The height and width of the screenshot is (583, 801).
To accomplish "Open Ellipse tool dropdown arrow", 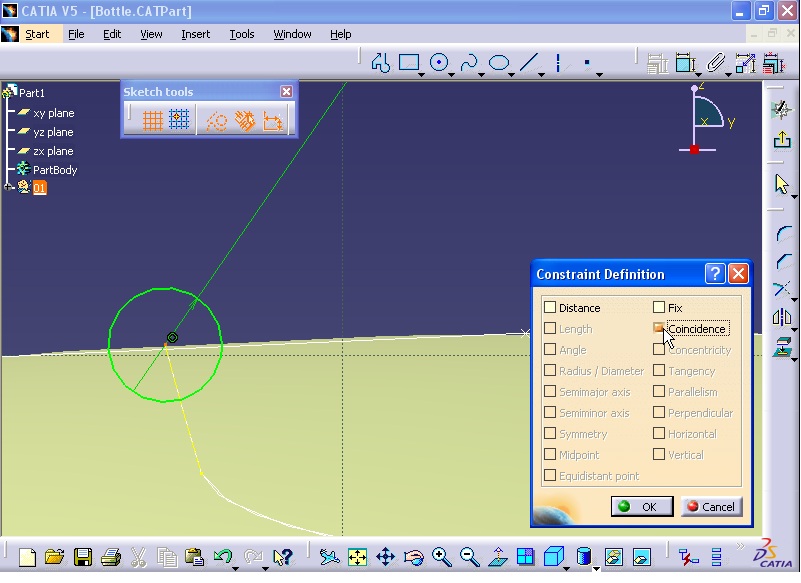I will pos(511,75).
